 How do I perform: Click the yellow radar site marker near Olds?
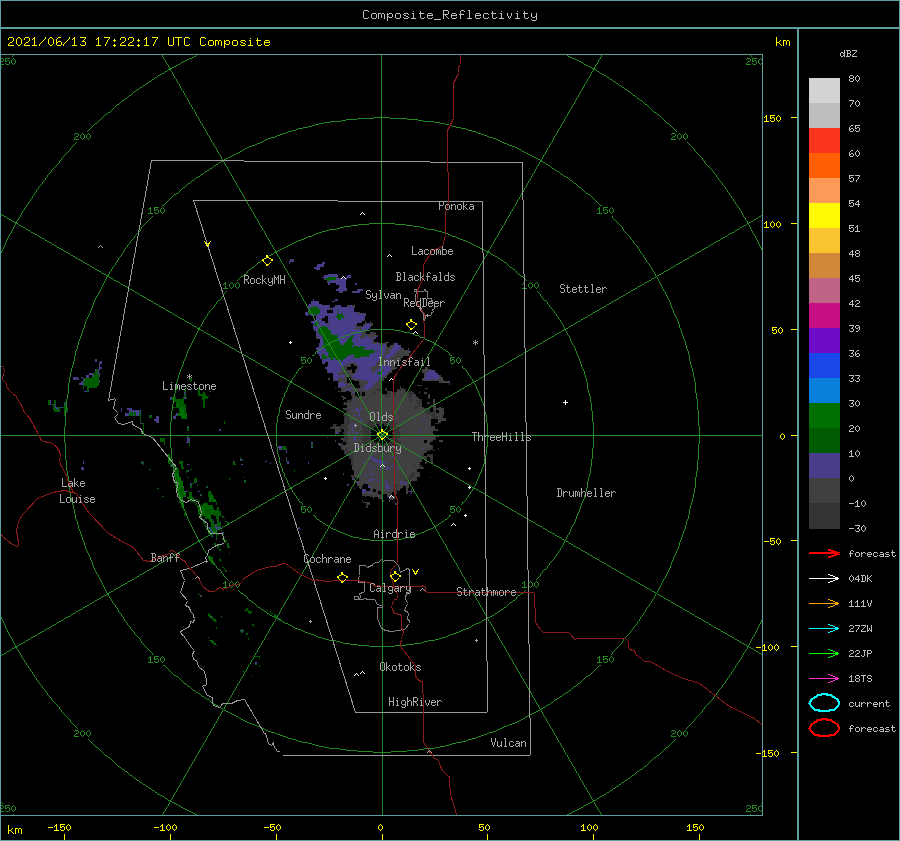coord(382,435)
